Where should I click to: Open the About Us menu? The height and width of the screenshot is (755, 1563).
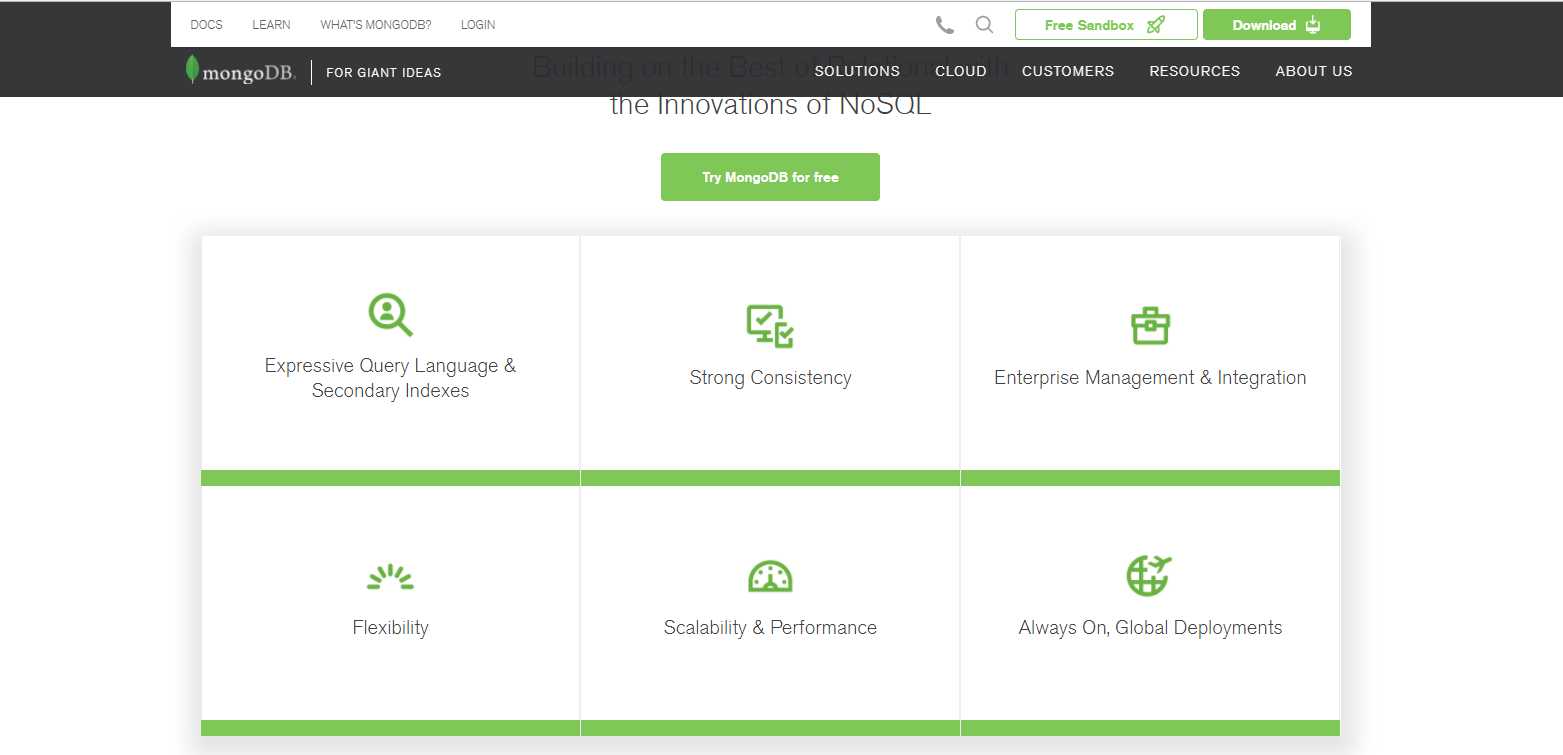(x=1313, y=71)
